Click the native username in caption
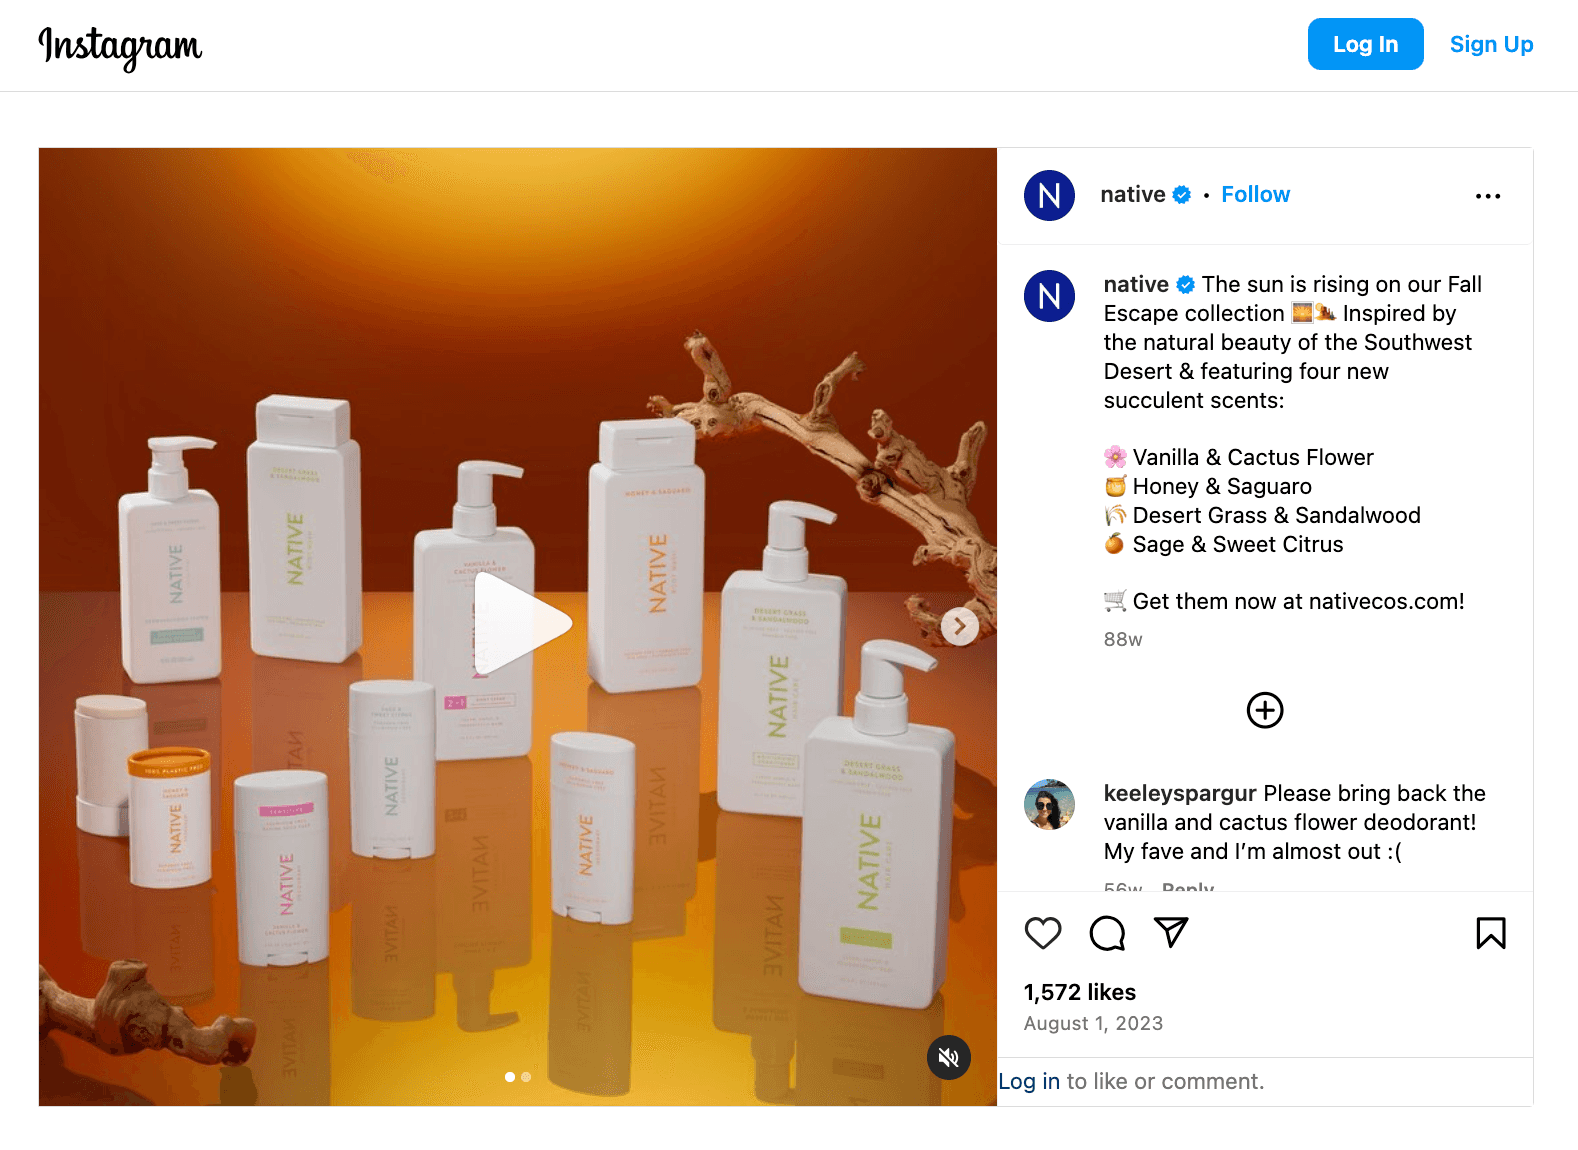 [1136, 284]
